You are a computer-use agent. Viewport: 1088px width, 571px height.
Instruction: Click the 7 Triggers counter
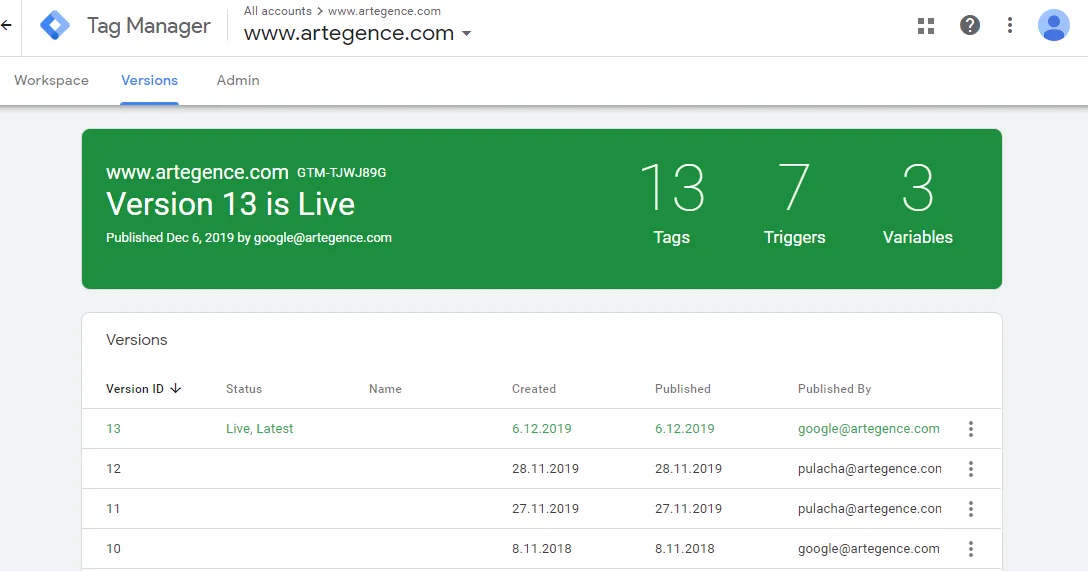tap(794, 203)
